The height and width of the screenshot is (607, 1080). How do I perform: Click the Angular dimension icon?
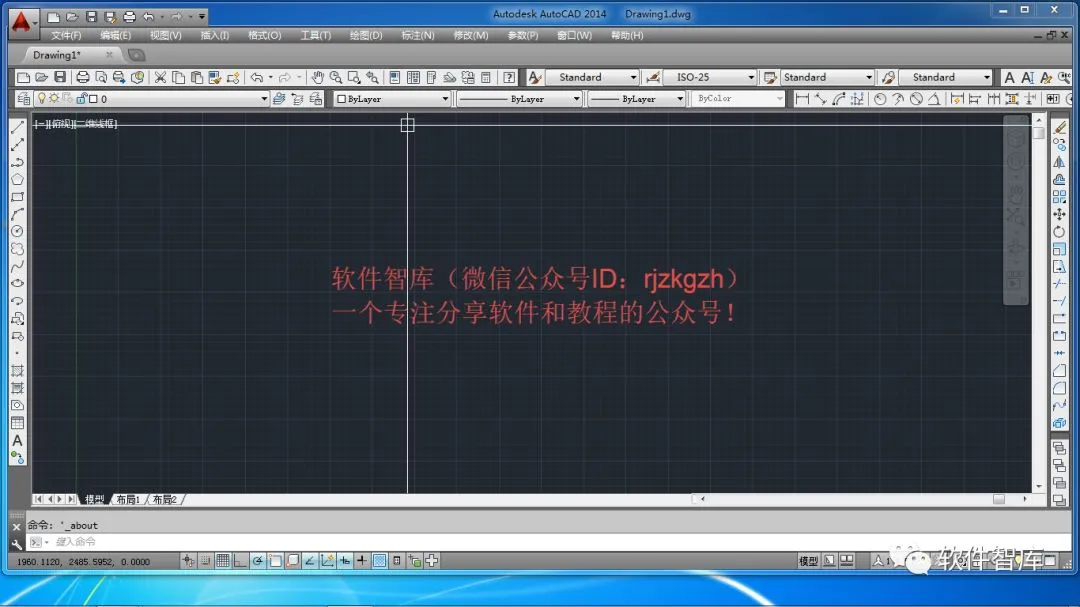[934, 99]
